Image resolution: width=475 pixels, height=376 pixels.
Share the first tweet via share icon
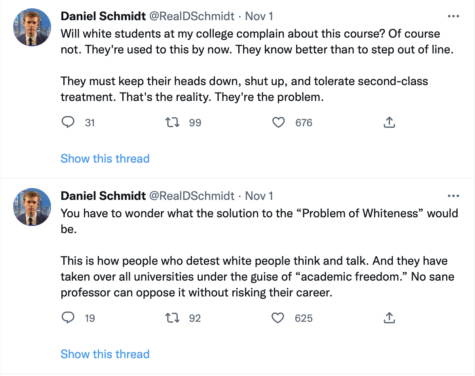[x=389, y=122]
